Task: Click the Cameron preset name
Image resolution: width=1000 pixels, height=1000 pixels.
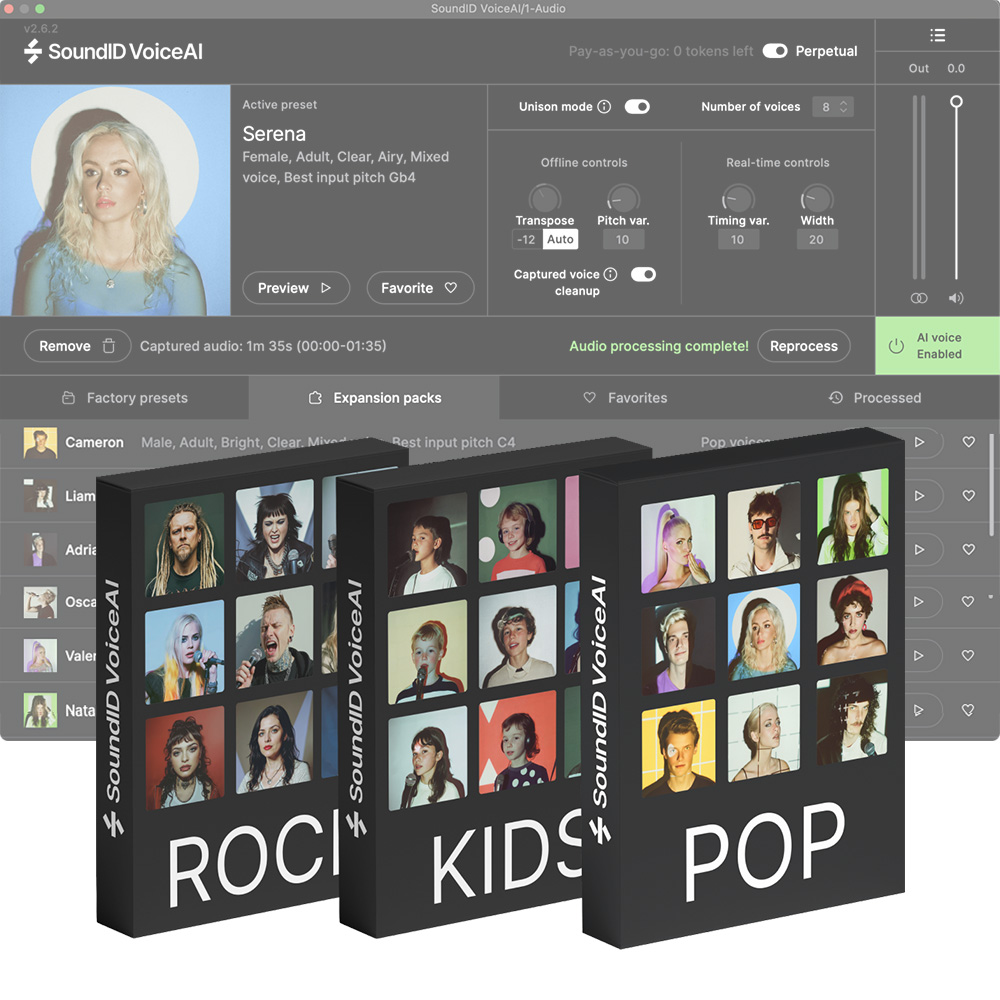Action: [94, 443]
